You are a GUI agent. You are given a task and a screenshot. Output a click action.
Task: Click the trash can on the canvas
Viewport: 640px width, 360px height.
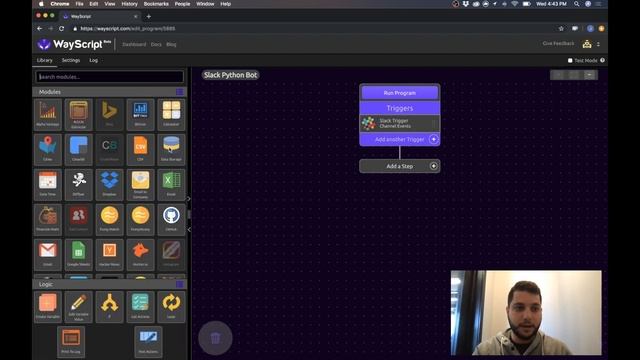point(215,338)
